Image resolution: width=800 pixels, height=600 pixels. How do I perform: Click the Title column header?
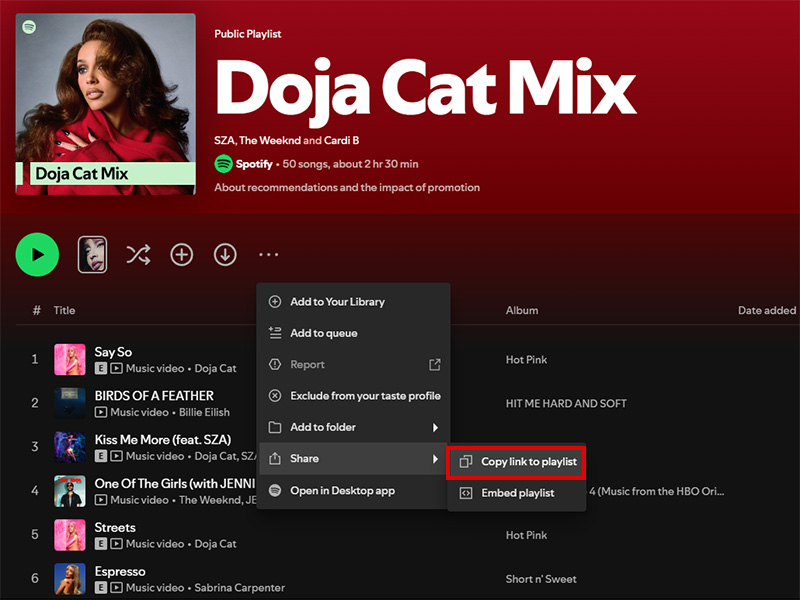point(64,310)
